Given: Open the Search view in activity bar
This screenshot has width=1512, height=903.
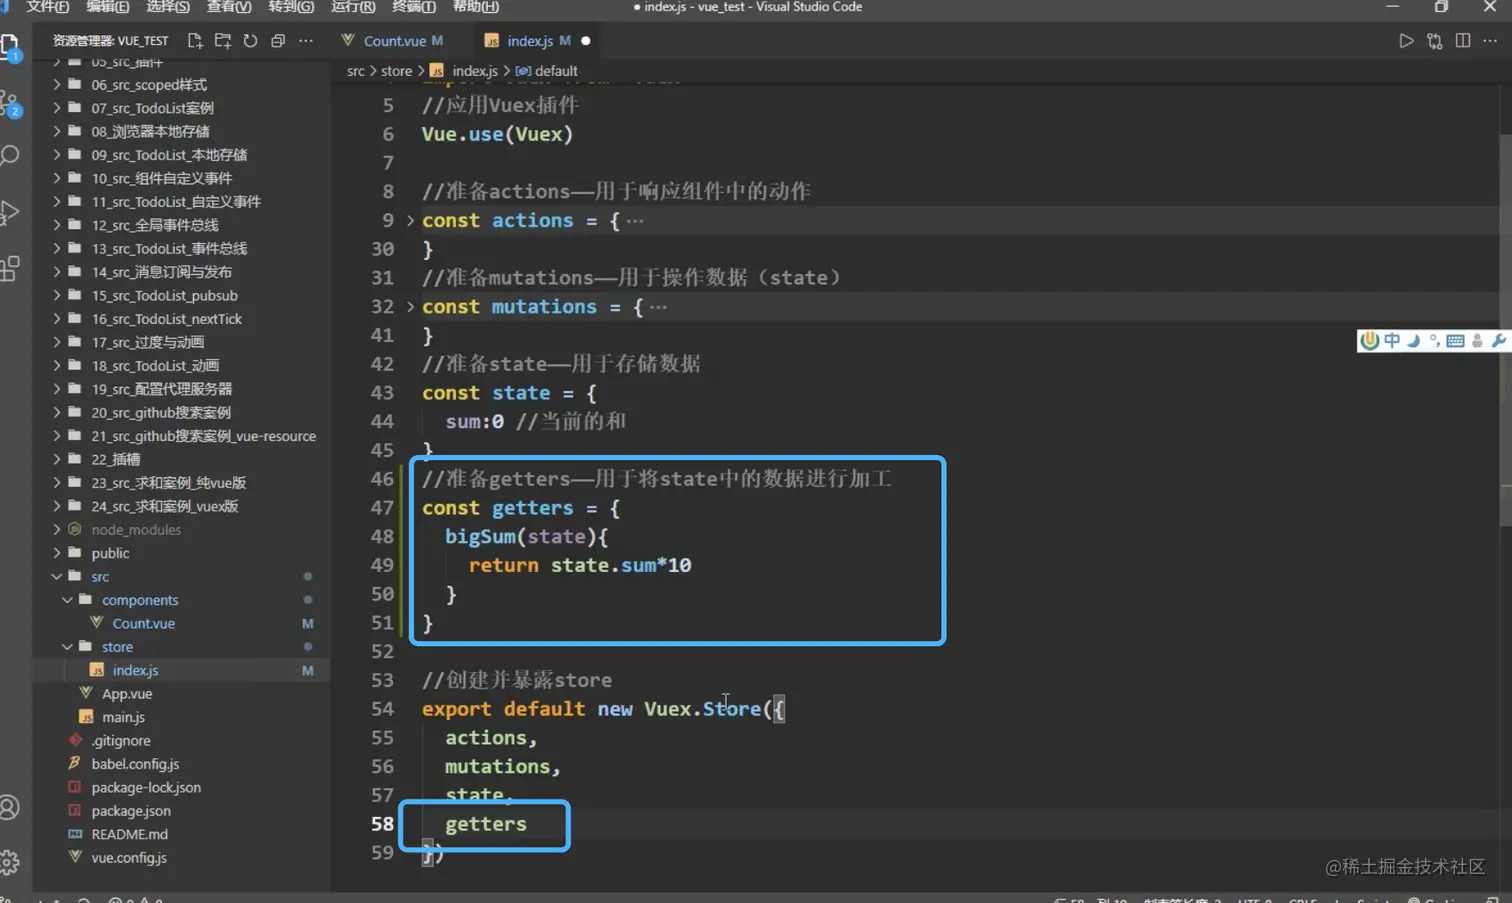Looking at the screenshot, I should point(10,155).
